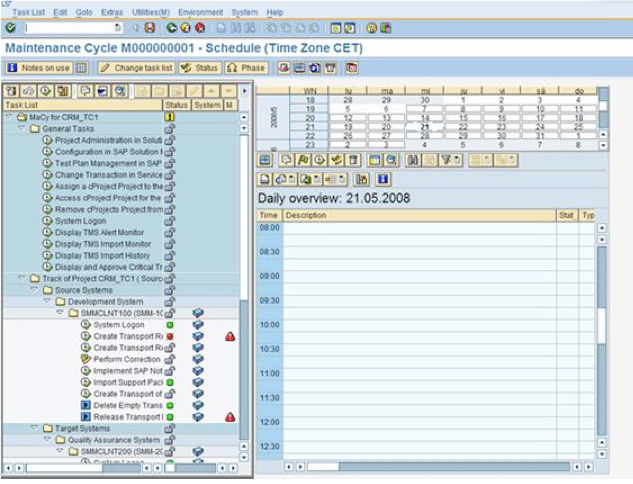Collapse the Development System folder

click(47, 301)
